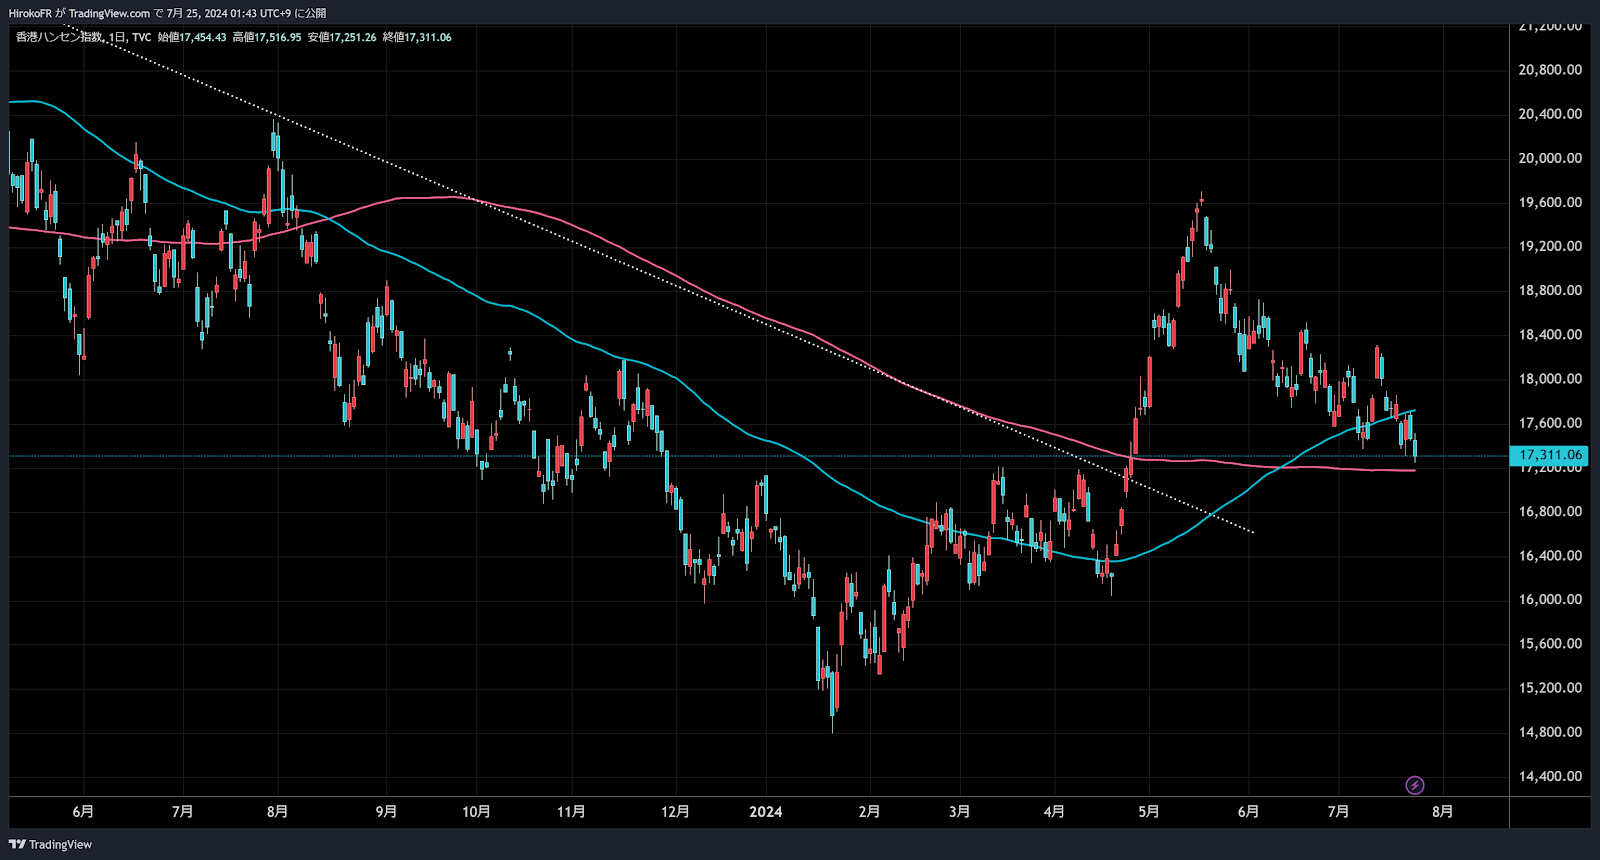
Task: Click the 20,000.00 price axis label
Action: coord(1550,158)
